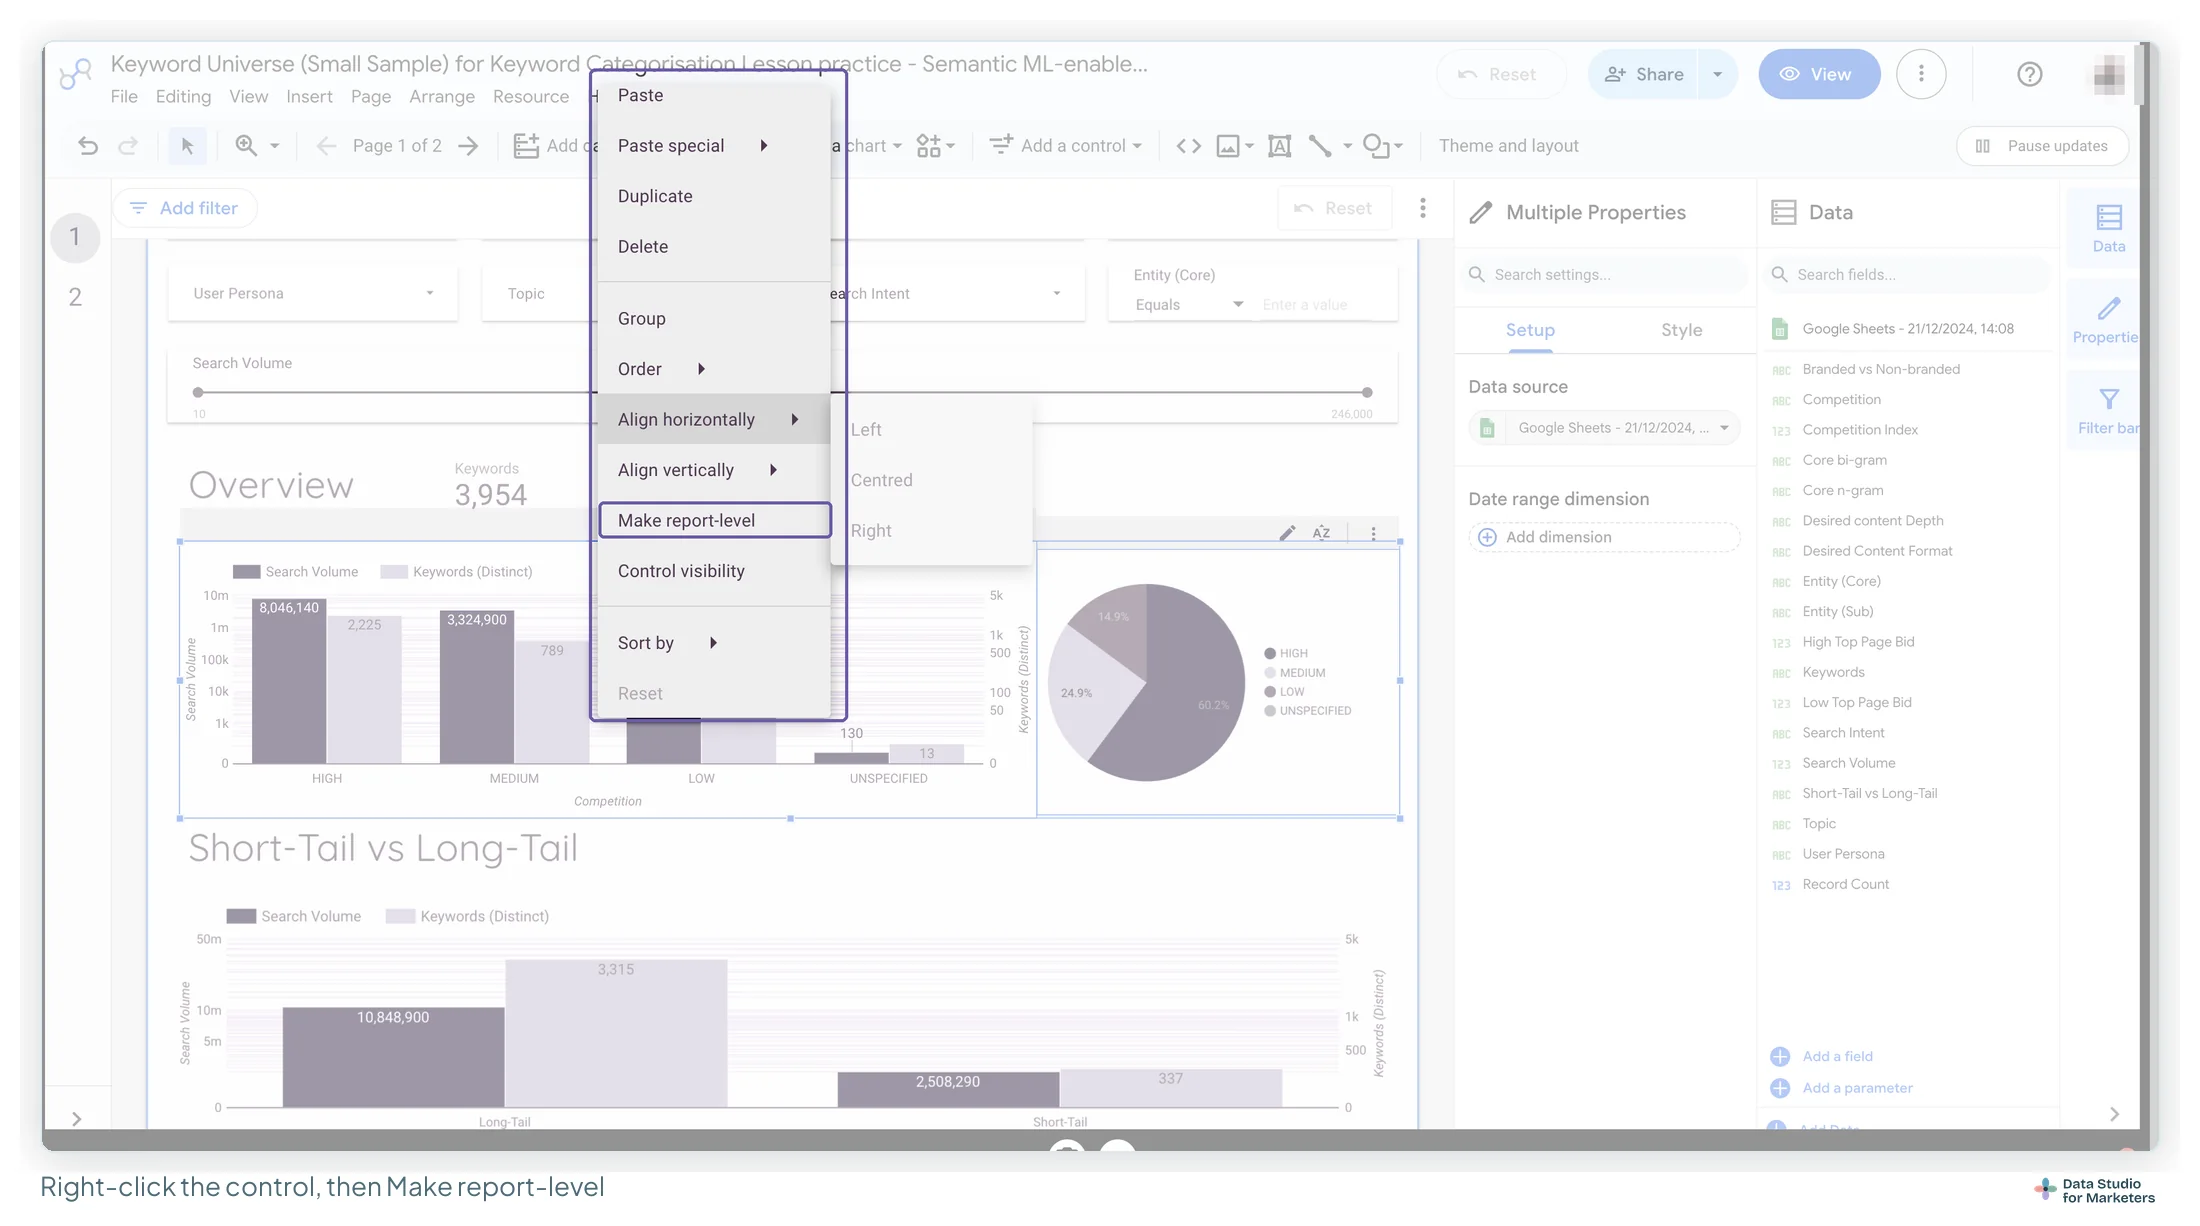The image size is (2200, 1226).
Task: Click the chart edit pencil icon
Action: 1287,533
